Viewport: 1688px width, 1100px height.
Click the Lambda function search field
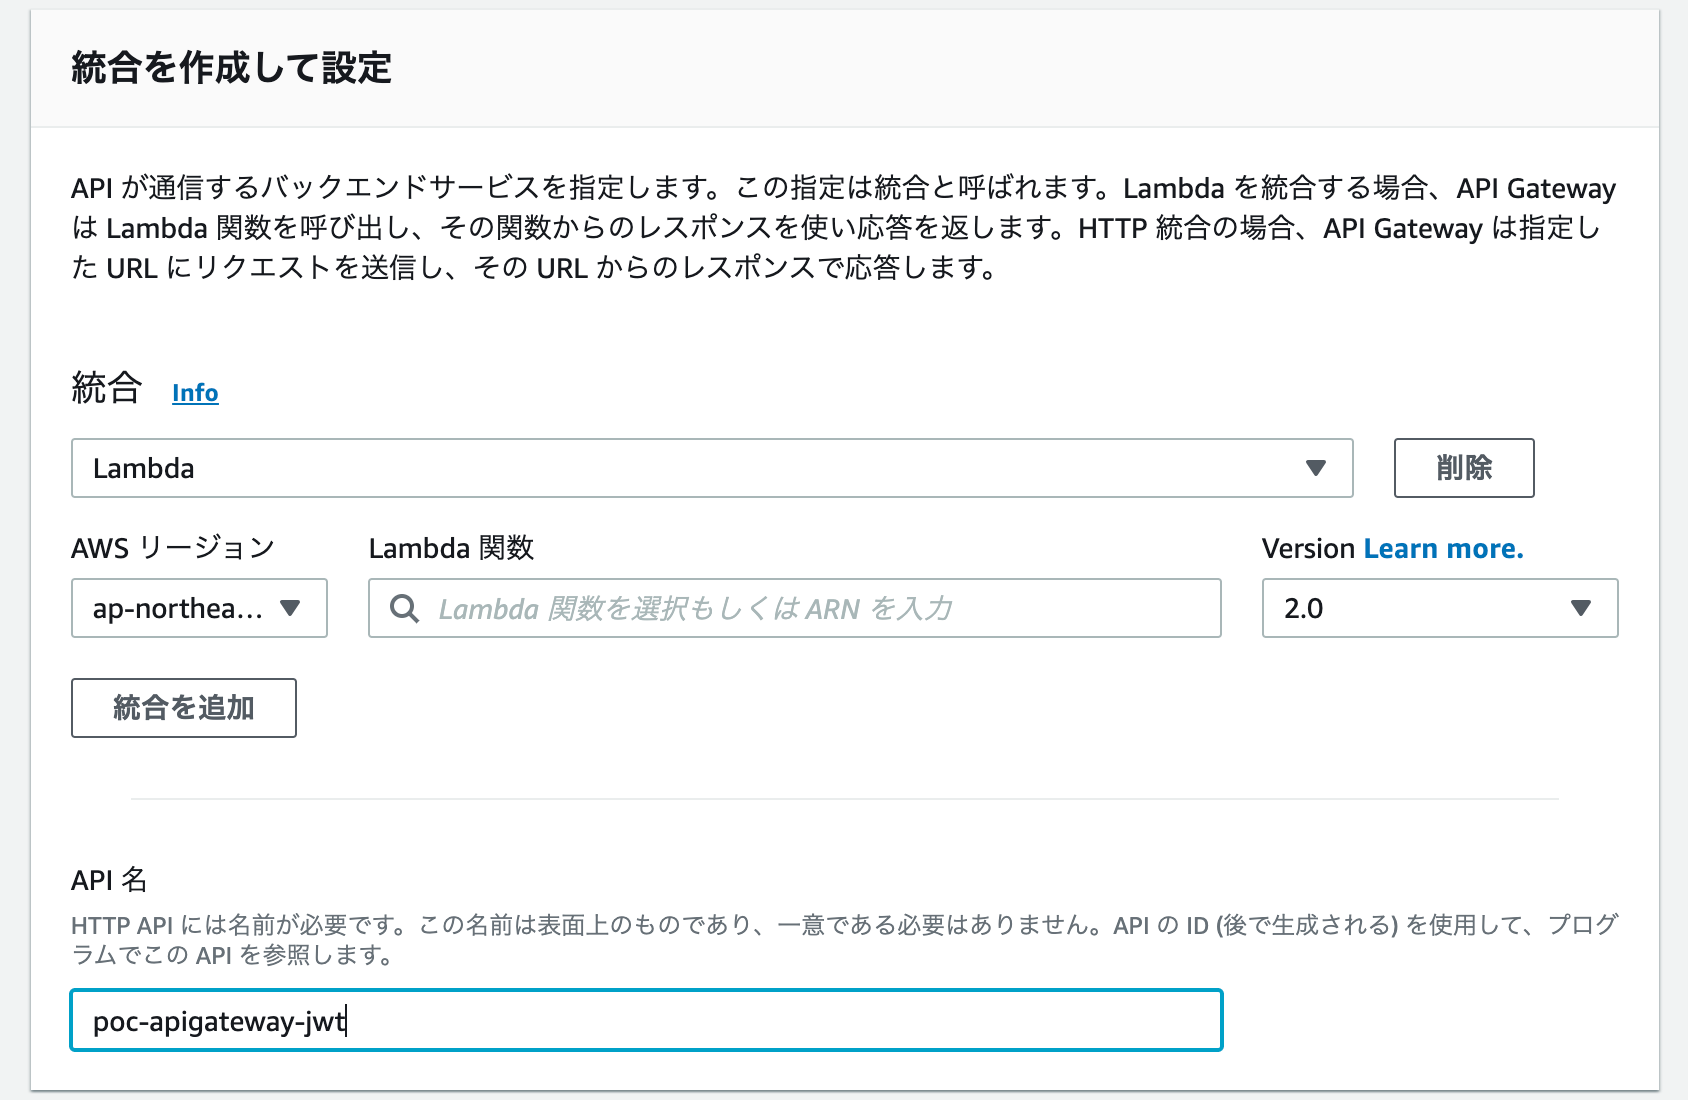coord(794,608)
